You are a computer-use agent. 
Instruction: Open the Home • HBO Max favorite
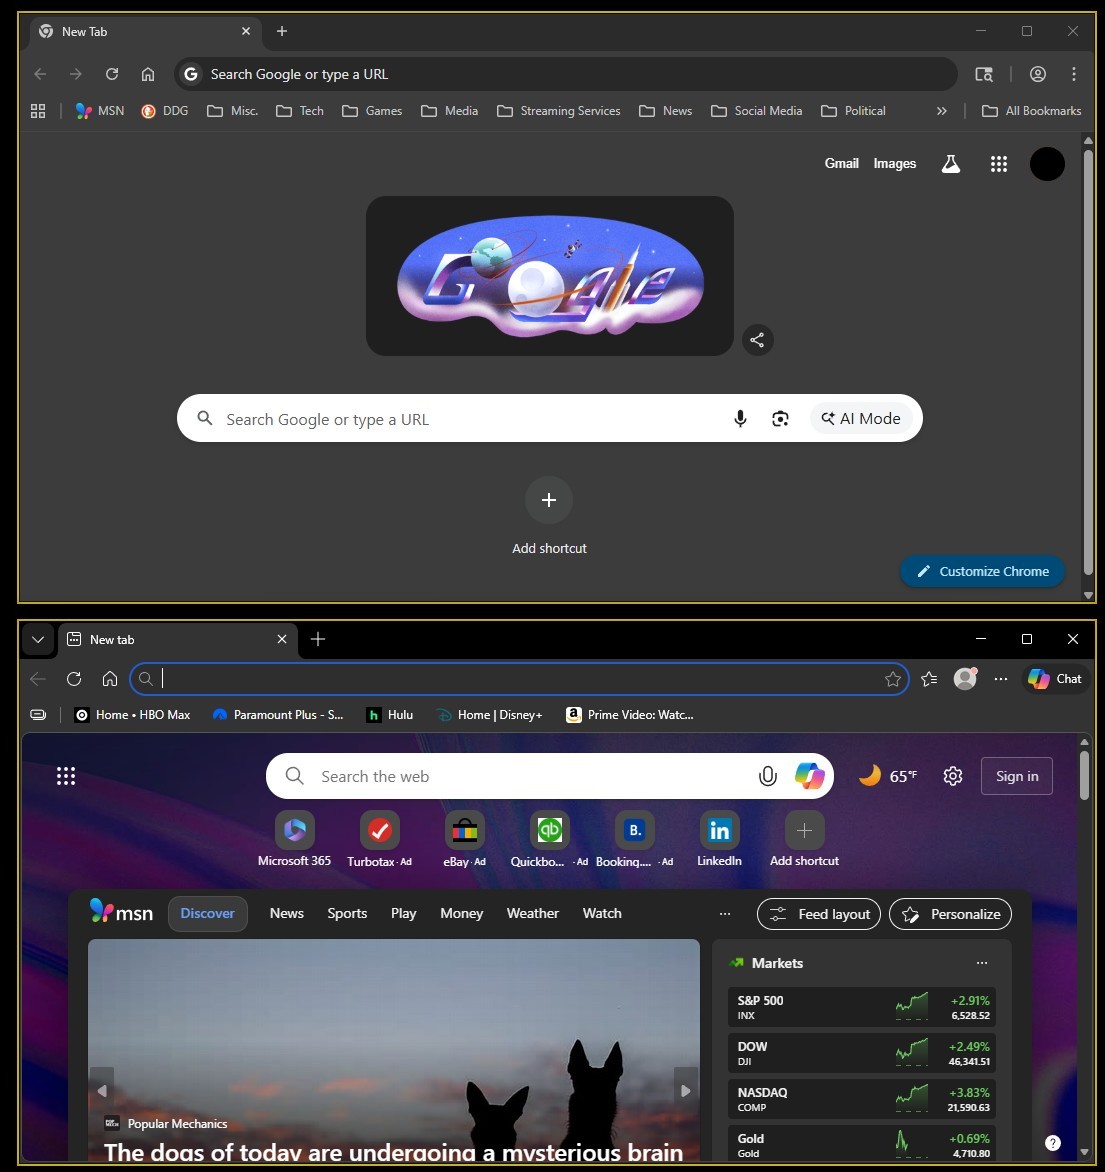[132, 715]
